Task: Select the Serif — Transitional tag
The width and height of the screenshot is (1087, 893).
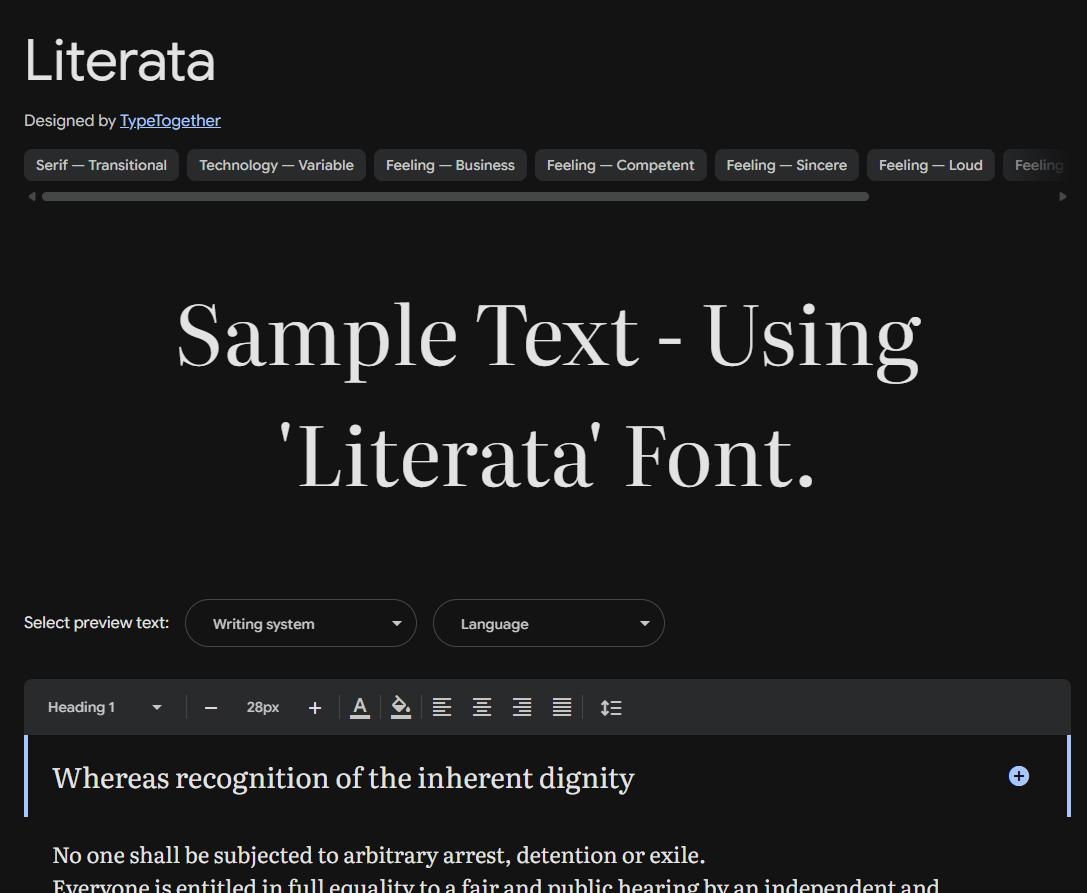Action: pos(101,165)
